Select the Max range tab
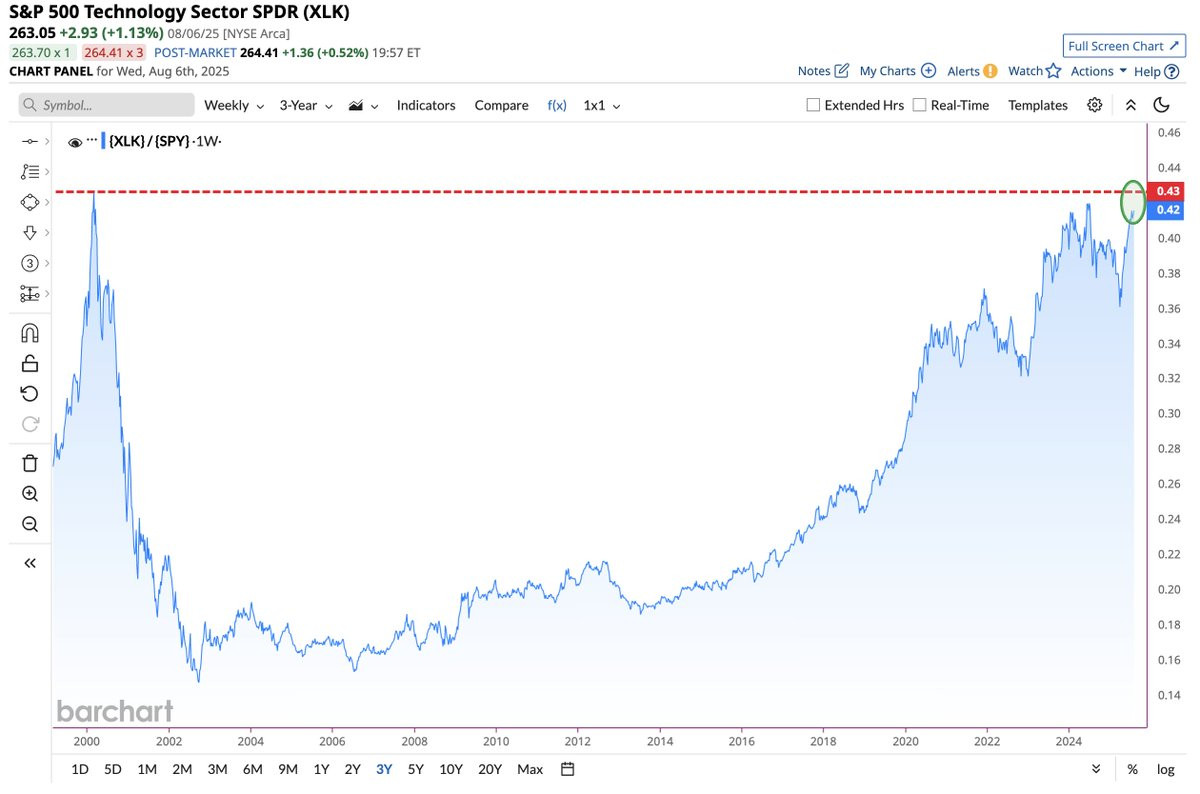Image resolution: width=1200 pixels, height=794 pixels. 530,769
